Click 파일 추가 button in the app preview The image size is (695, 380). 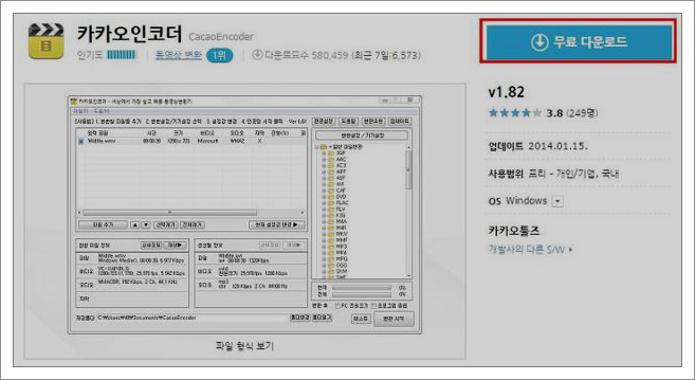click(x=103, y=225)
